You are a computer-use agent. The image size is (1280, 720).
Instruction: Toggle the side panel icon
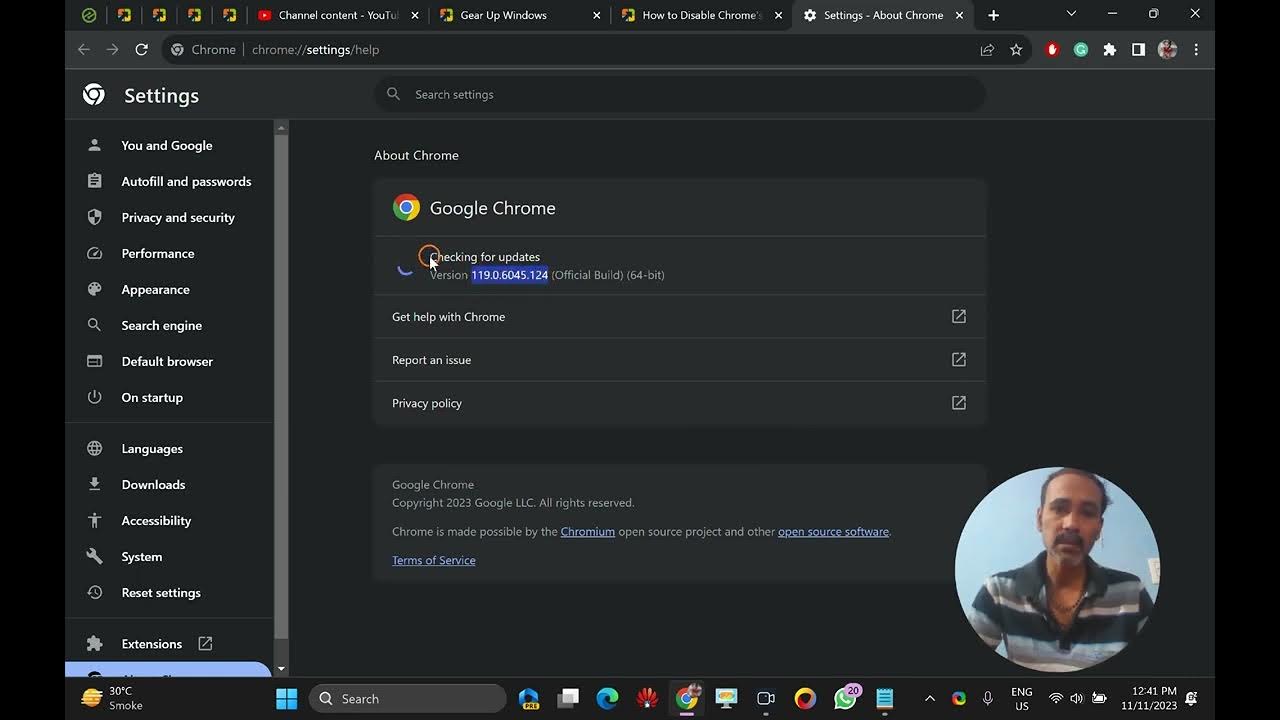(x=1138, y=49)
